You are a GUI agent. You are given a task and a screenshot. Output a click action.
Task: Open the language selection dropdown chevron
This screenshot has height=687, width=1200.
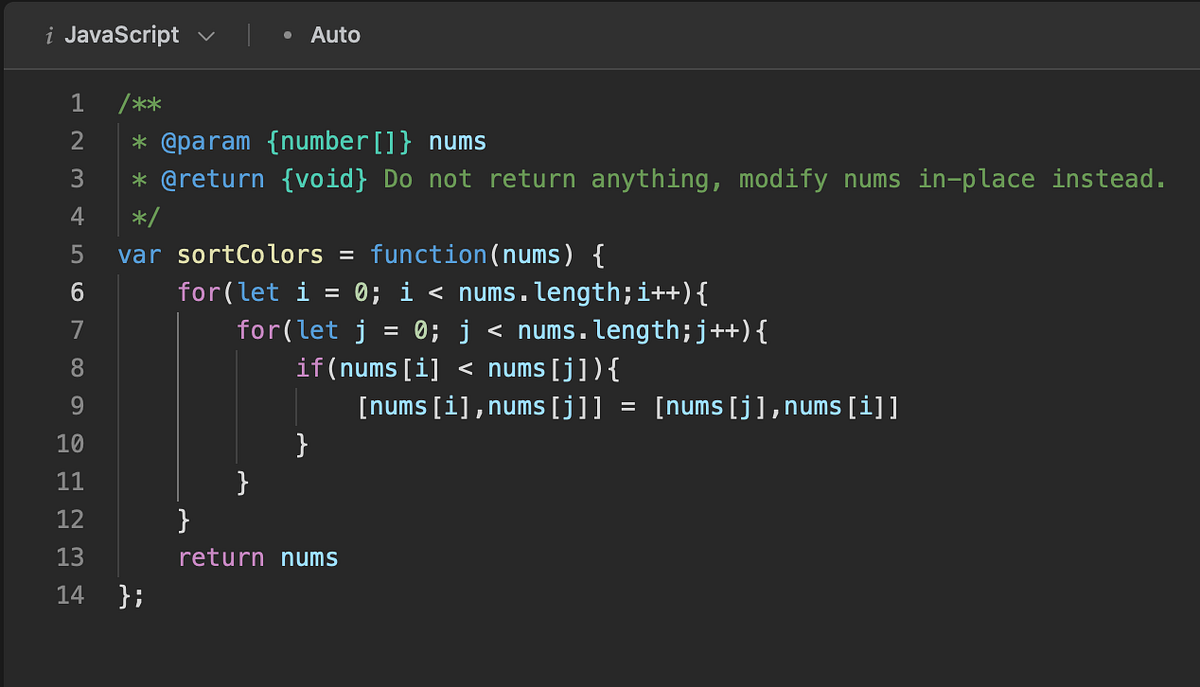(x=207, y=36)
